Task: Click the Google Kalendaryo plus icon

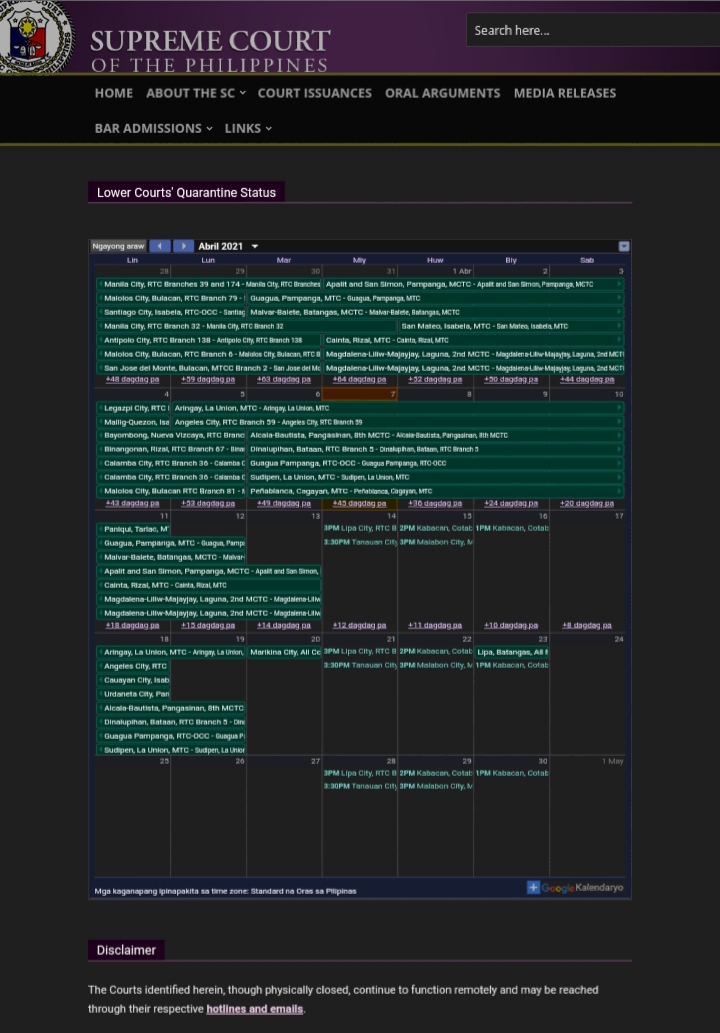Action: coord(533,887)
